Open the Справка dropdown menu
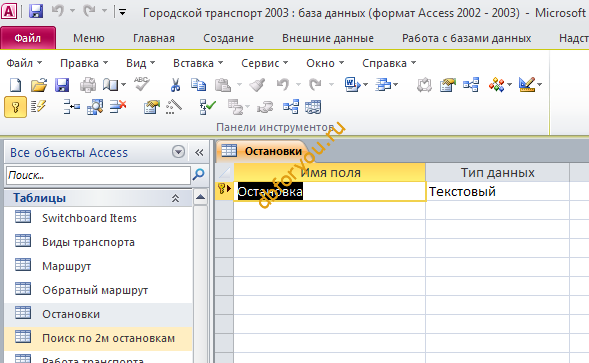Image resolution: width=589 pixels, height=363 pixels. [389, 63]
